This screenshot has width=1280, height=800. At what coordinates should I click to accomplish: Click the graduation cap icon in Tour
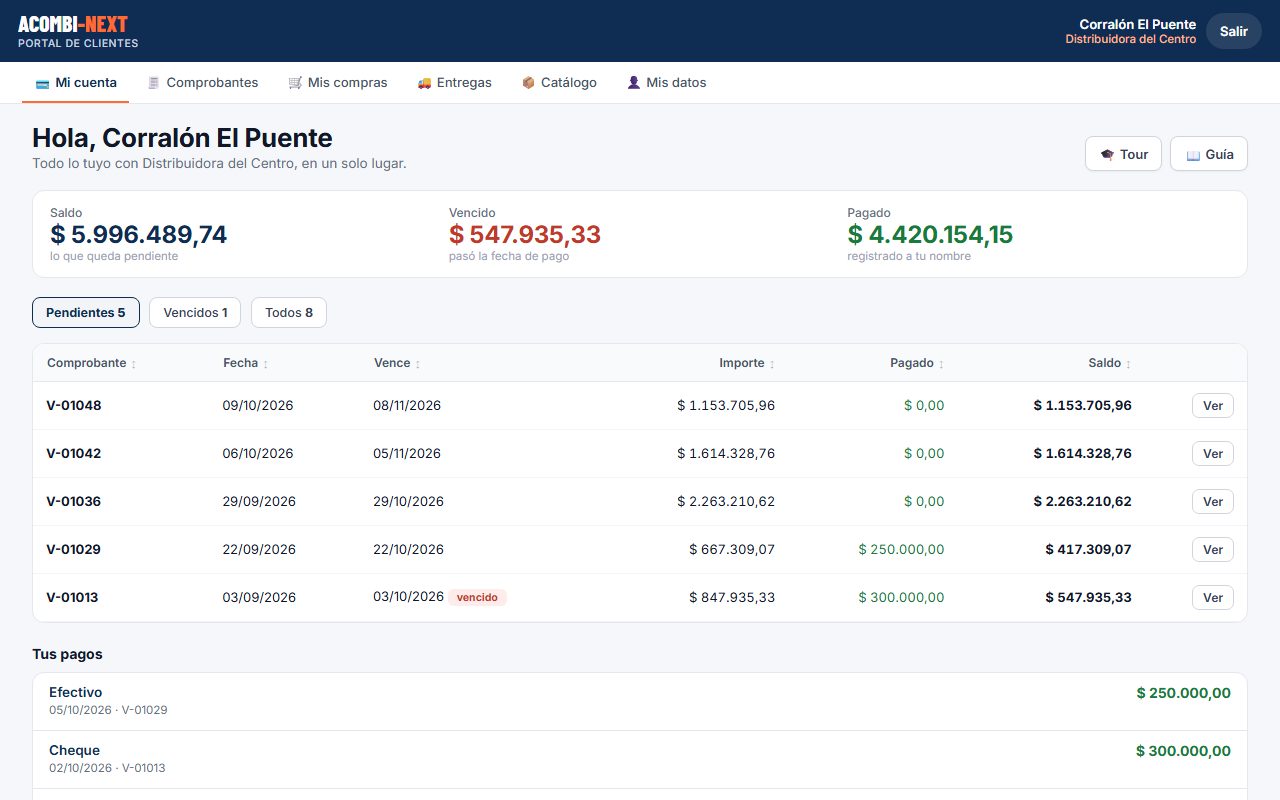[1107, 154]
